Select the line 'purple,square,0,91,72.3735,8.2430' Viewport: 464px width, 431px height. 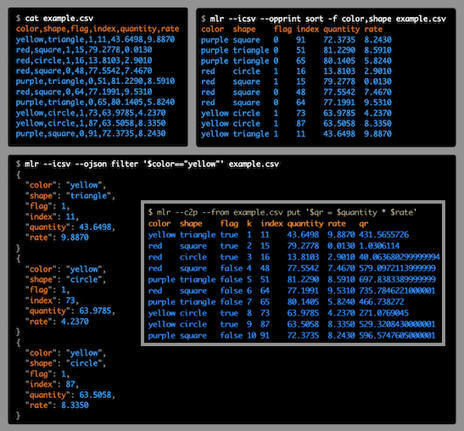point(91,134)
